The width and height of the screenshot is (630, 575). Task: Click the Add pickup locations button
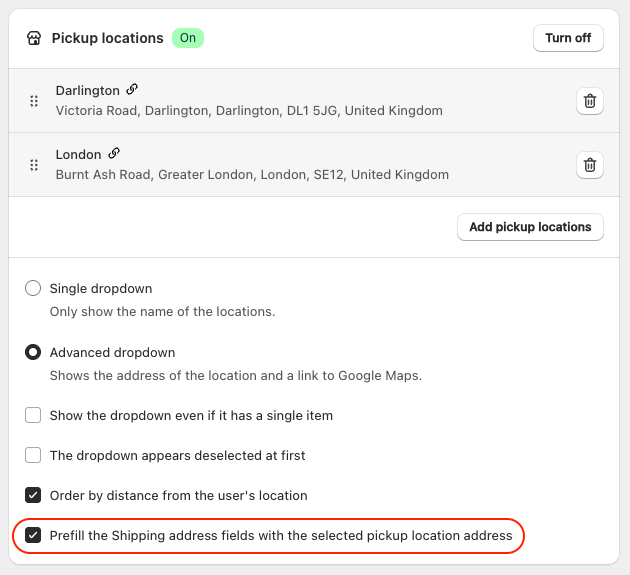530,227
